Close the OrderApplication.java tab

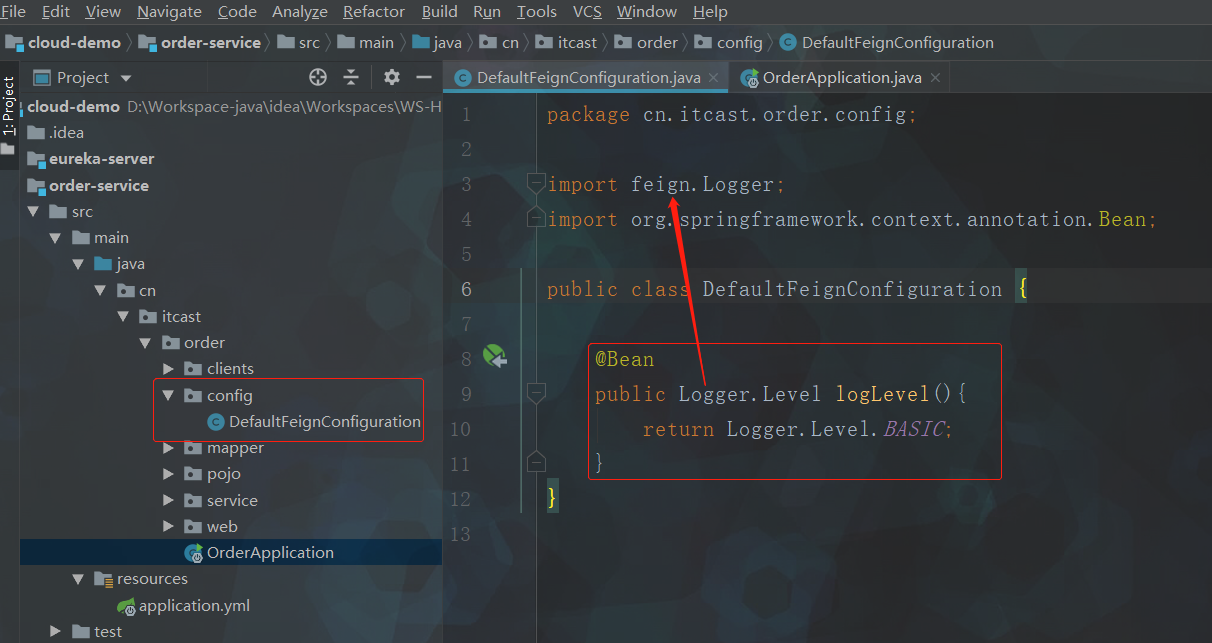[934, 77]
